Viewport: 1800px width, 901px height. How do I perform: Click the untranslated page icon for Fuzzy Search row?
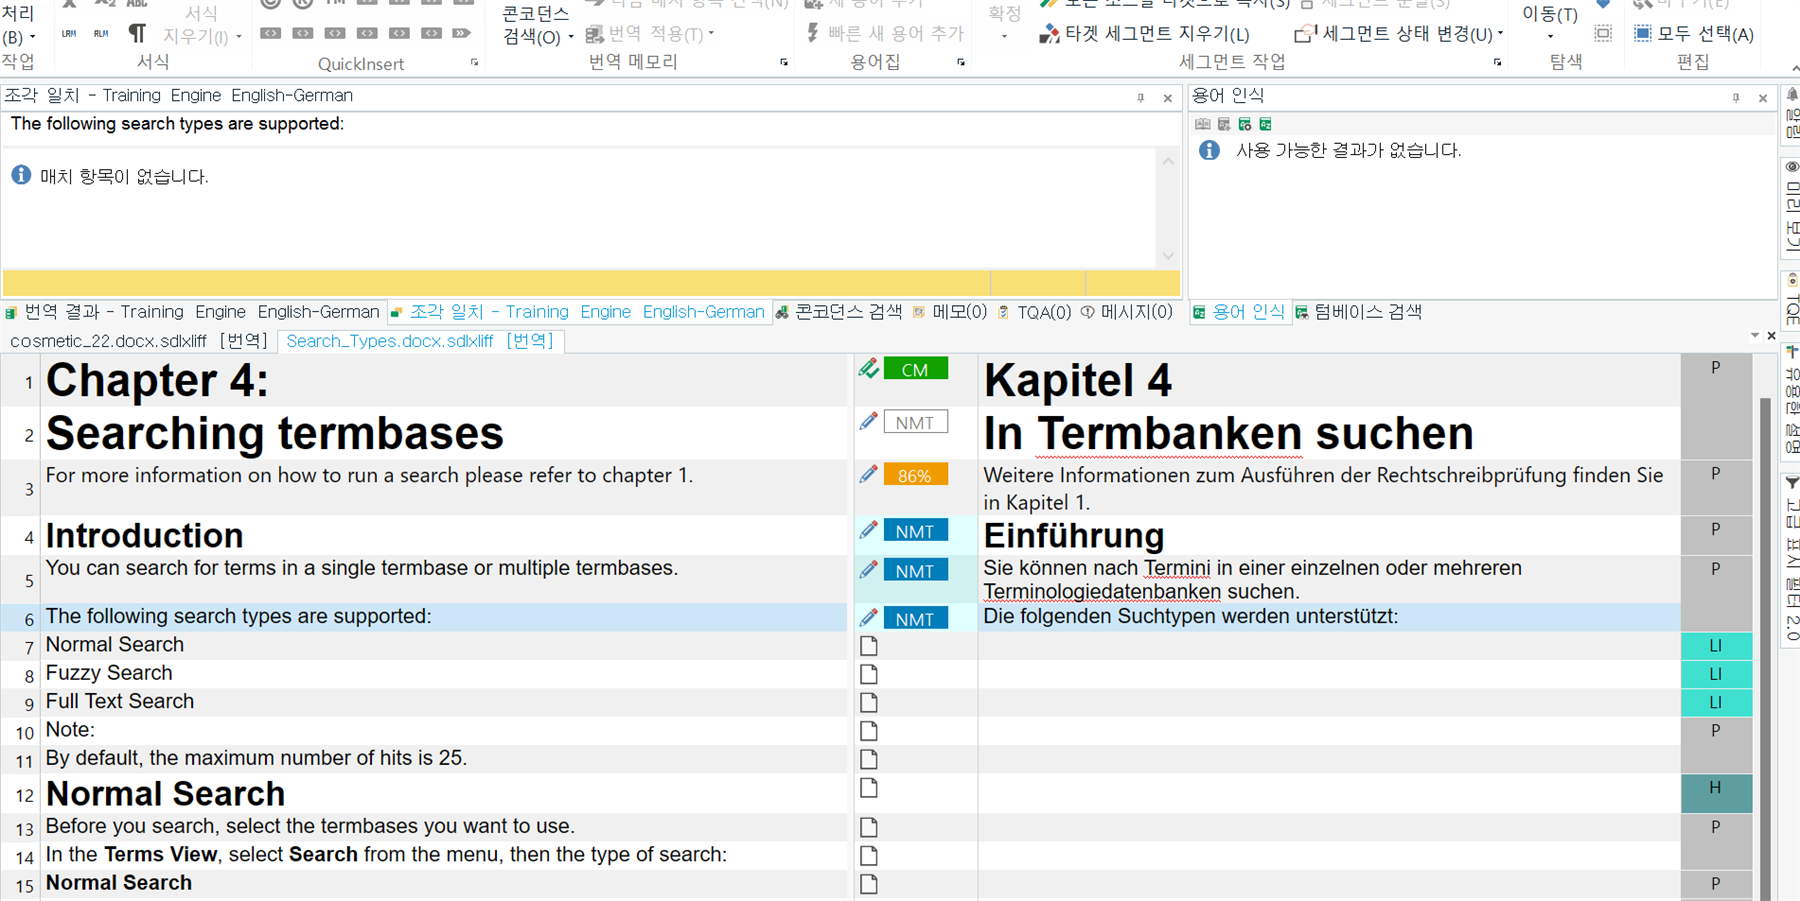pos(869,674)
